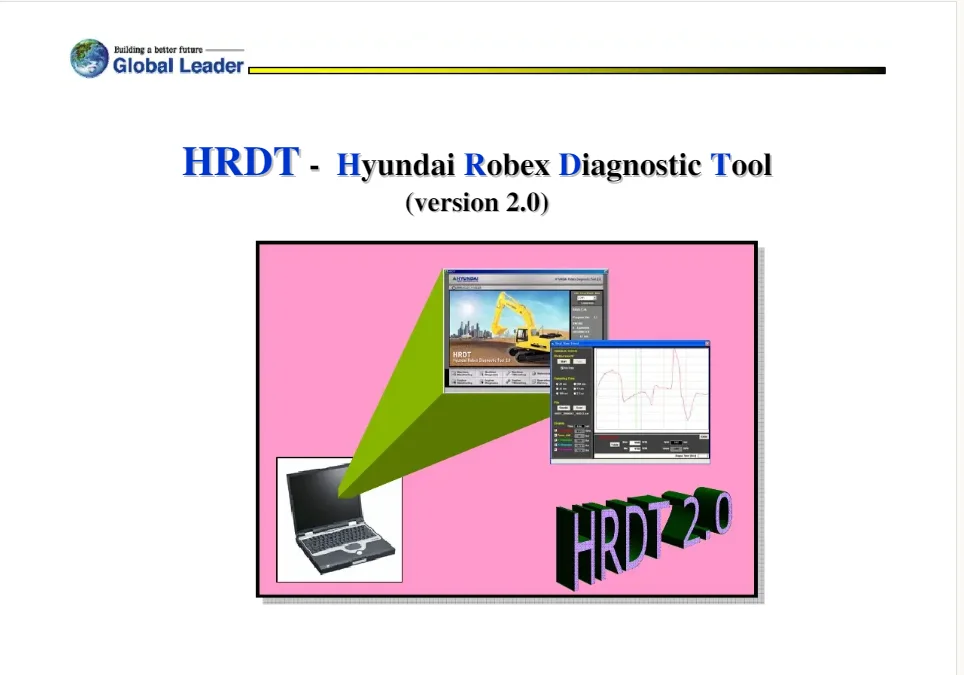The image size is (964, 675).
Task: Click the globe logo icon
Action: coord(89,58)
